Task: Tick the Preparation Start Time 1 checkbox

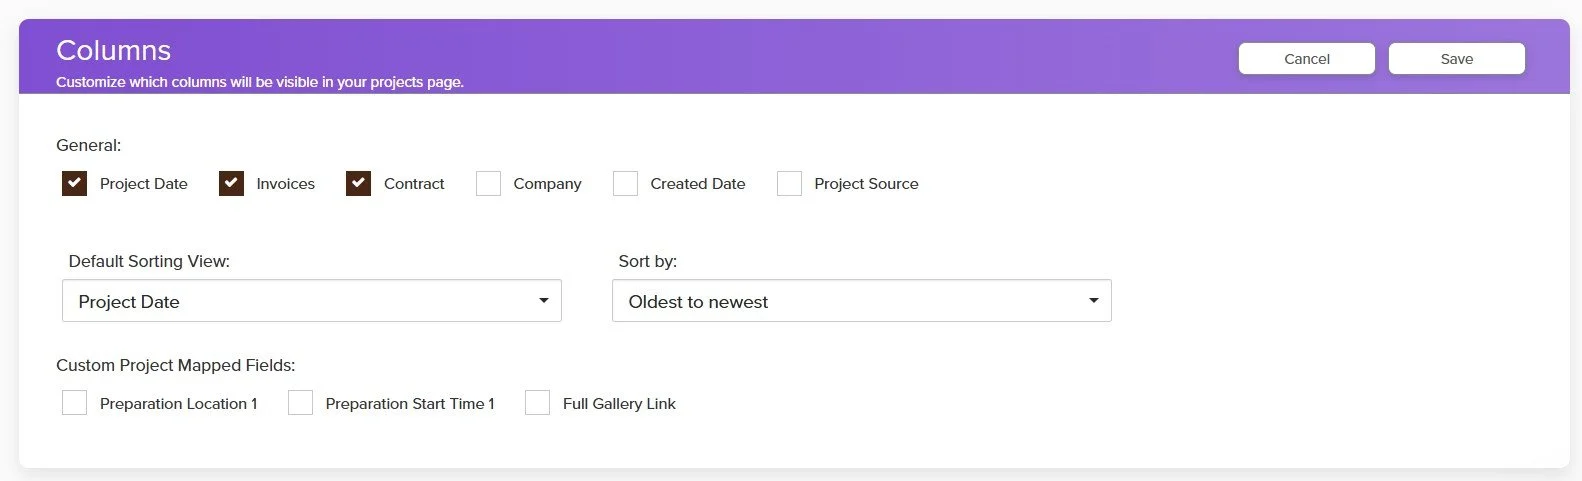Action: pos(300,403)
